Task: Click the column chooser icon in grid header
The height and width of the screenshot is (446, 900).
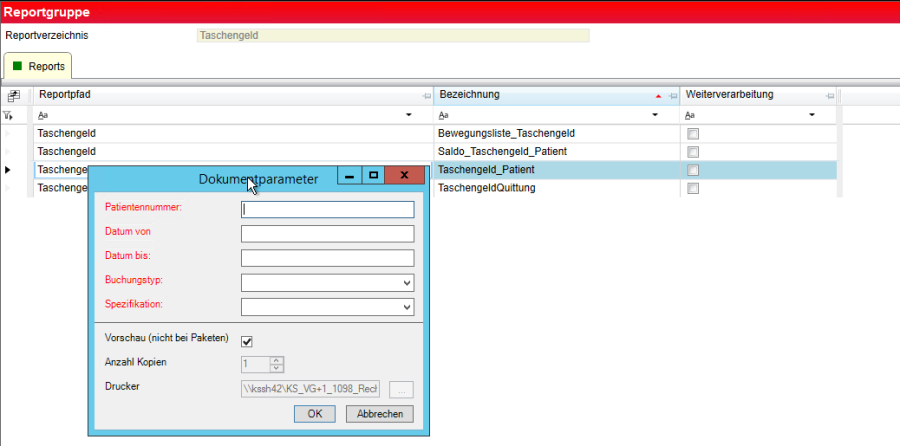Action: pos(14,96)
